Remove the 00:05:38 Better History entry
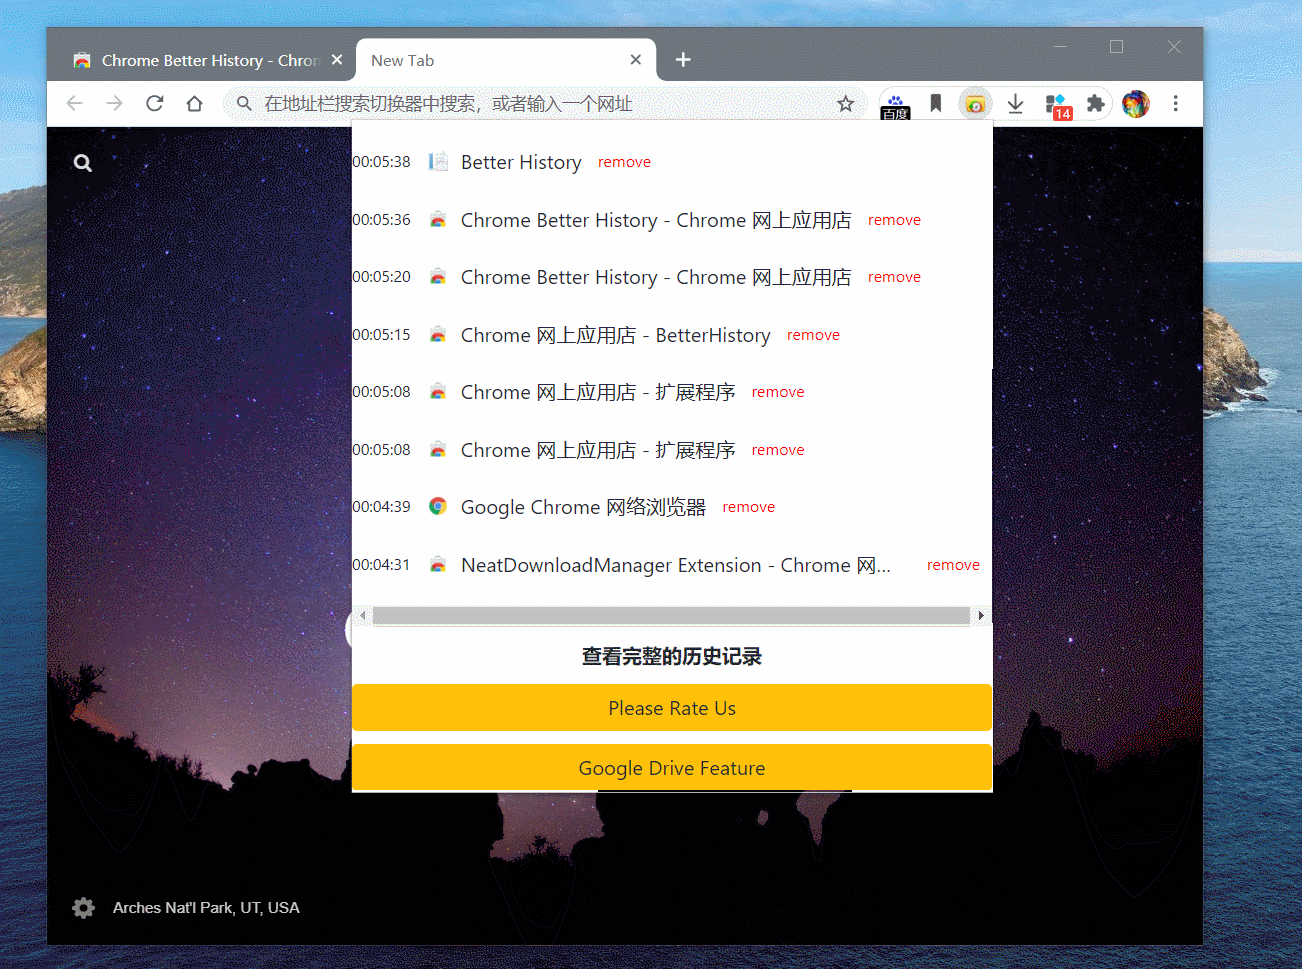1302x969 pixels. 624,161
